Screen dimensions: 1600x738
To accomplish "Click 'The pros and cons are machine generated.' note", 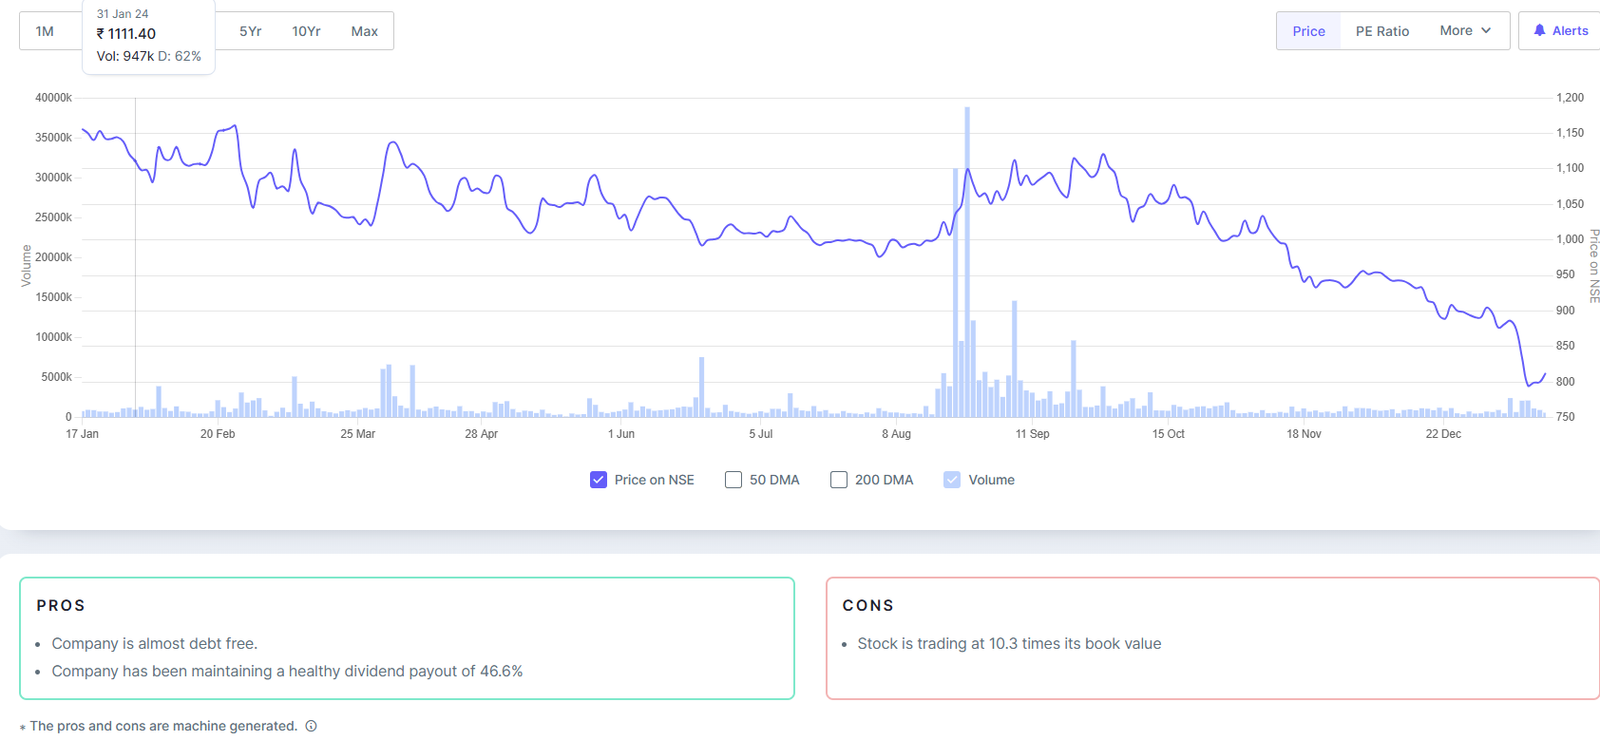I will 163,726.
